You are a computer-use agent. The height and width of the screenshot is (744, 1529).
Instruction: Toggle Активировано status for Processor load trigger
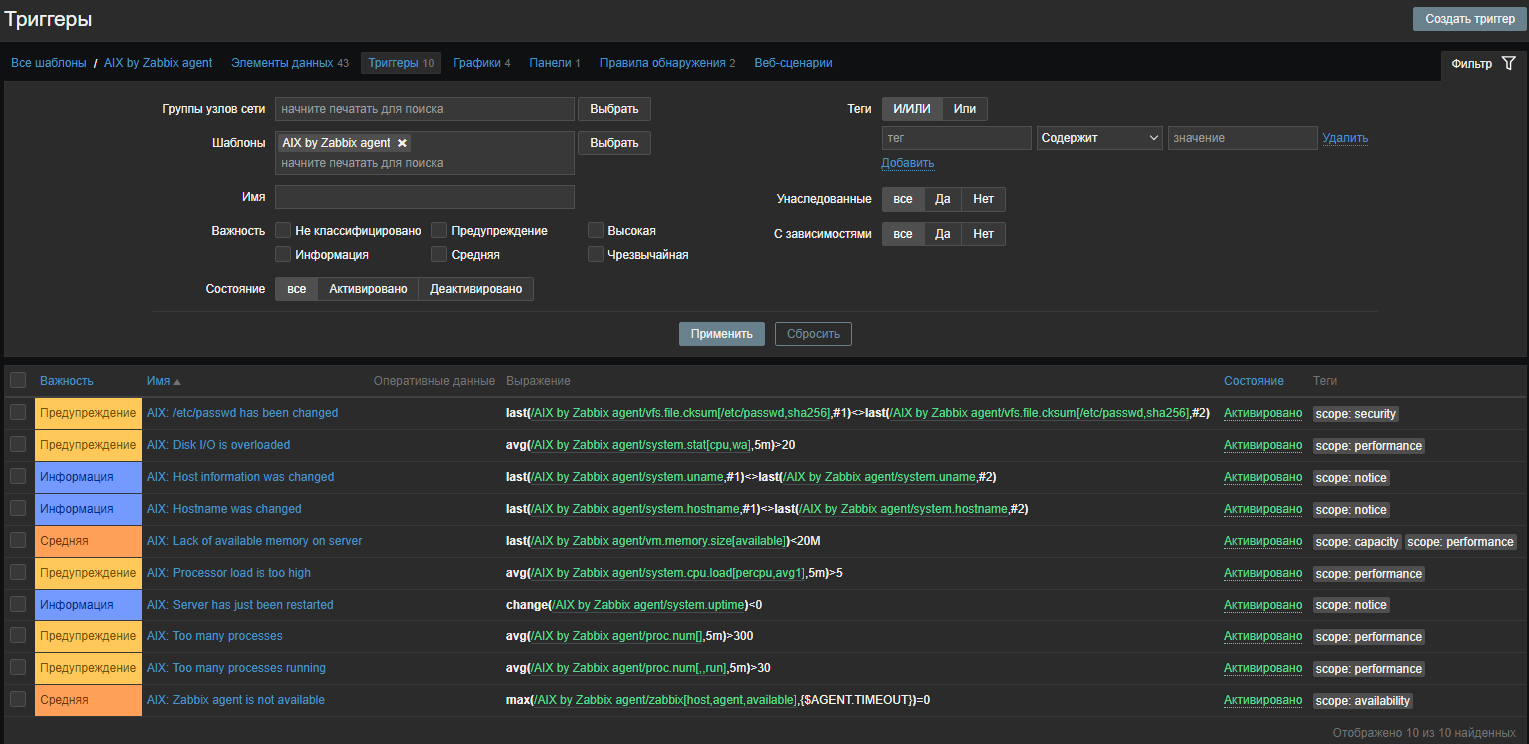(1262, 573)
